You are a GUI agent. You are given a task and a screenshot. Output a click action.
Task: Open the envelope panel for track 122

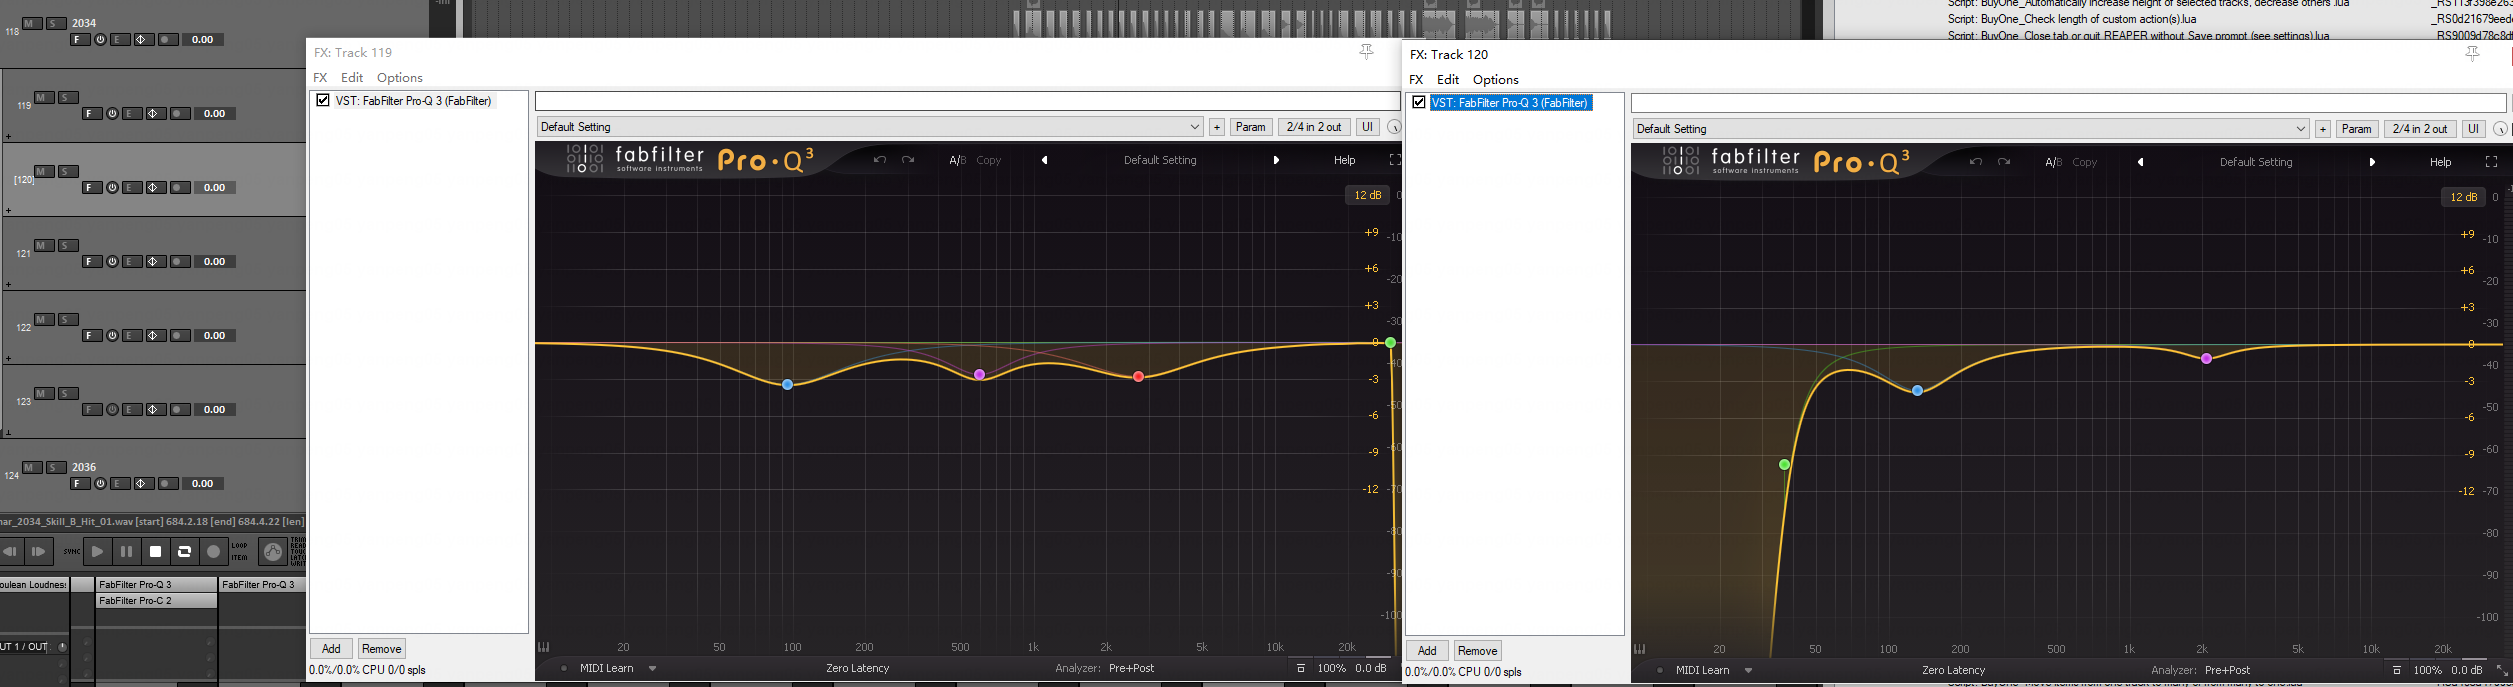(x=132, y=336)
